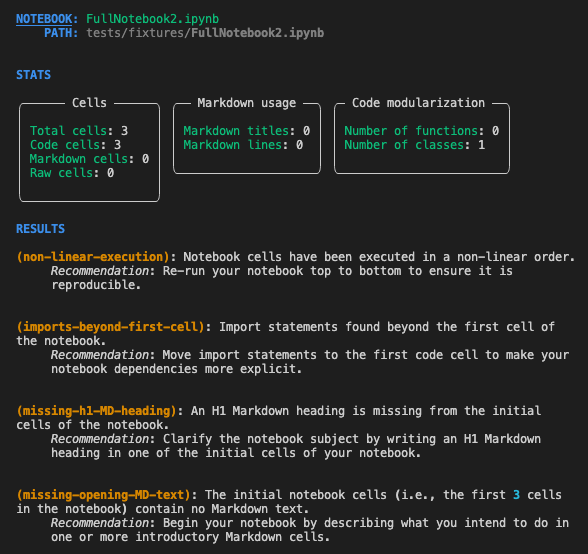Click 'notebook dependencies more explicit.' line

(177, 369)
